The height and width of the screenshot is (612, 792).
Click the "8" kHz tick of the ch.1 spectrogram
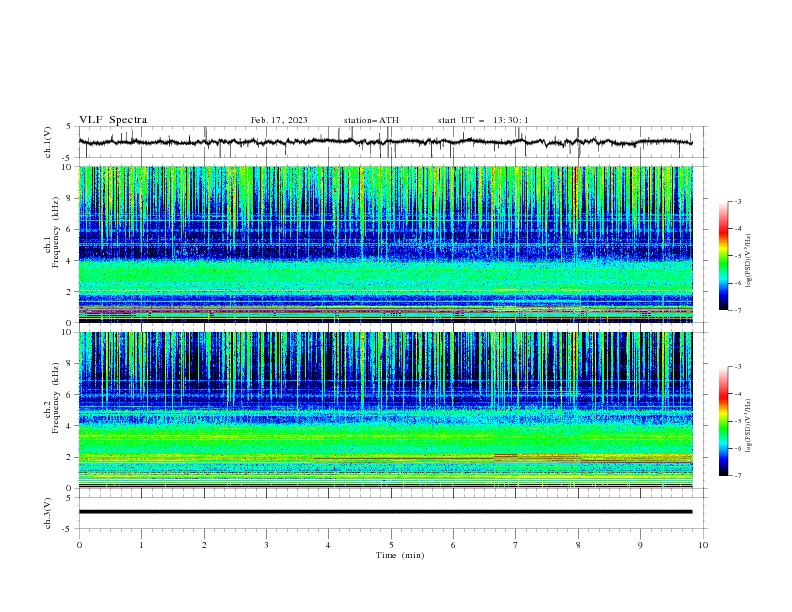[x=72, y=198]
